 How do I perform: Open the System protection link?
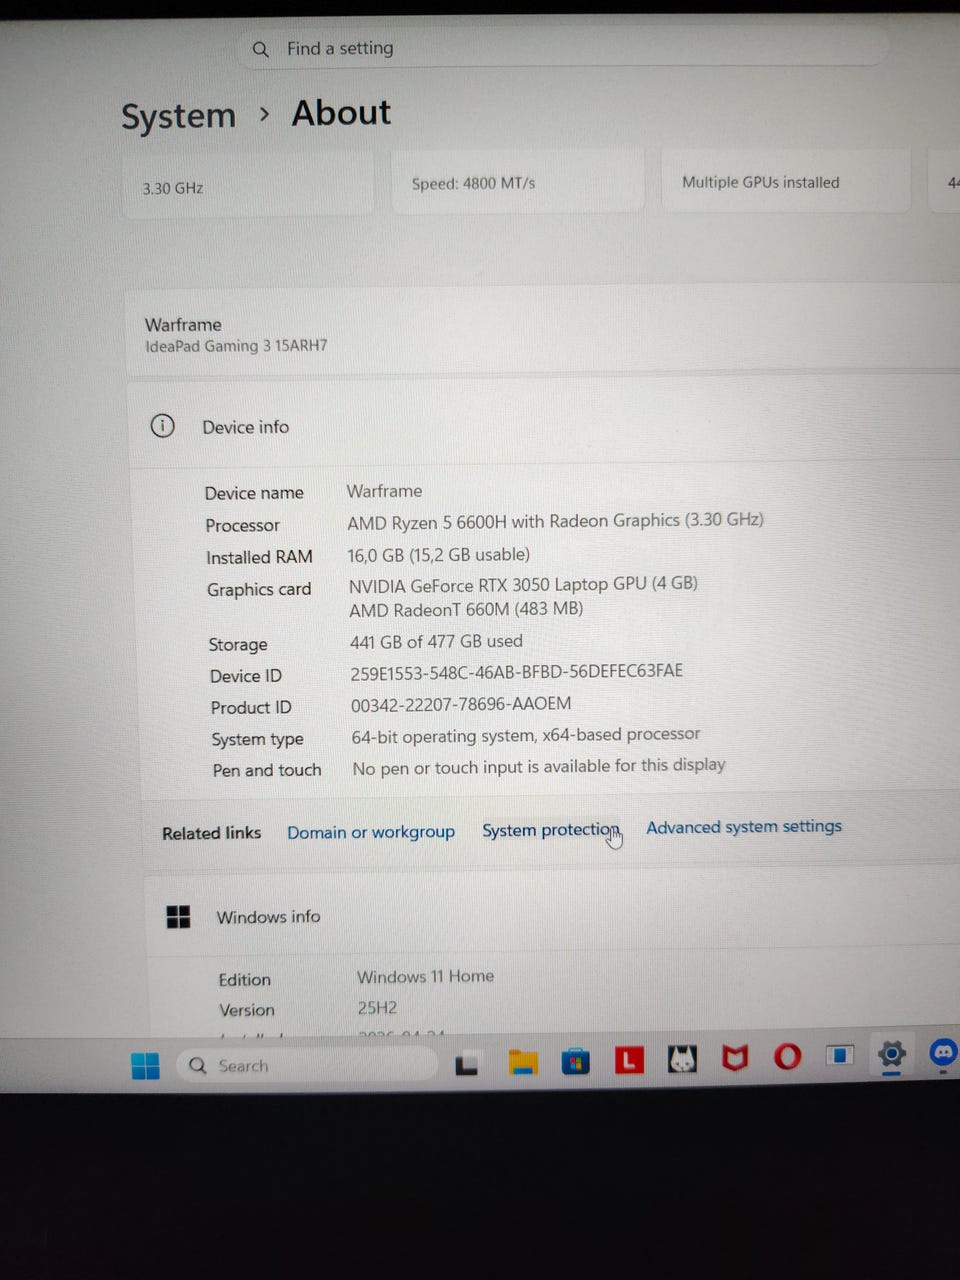[550, 830]
